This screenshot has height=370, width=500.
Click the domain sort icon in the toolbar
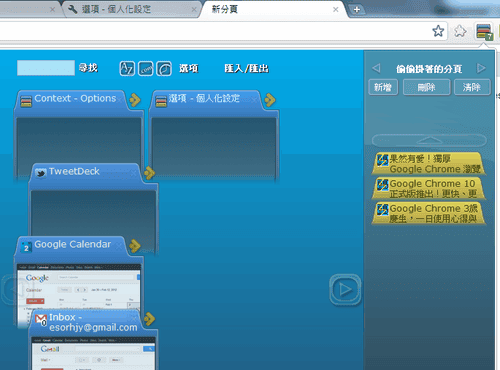point(146,69)
